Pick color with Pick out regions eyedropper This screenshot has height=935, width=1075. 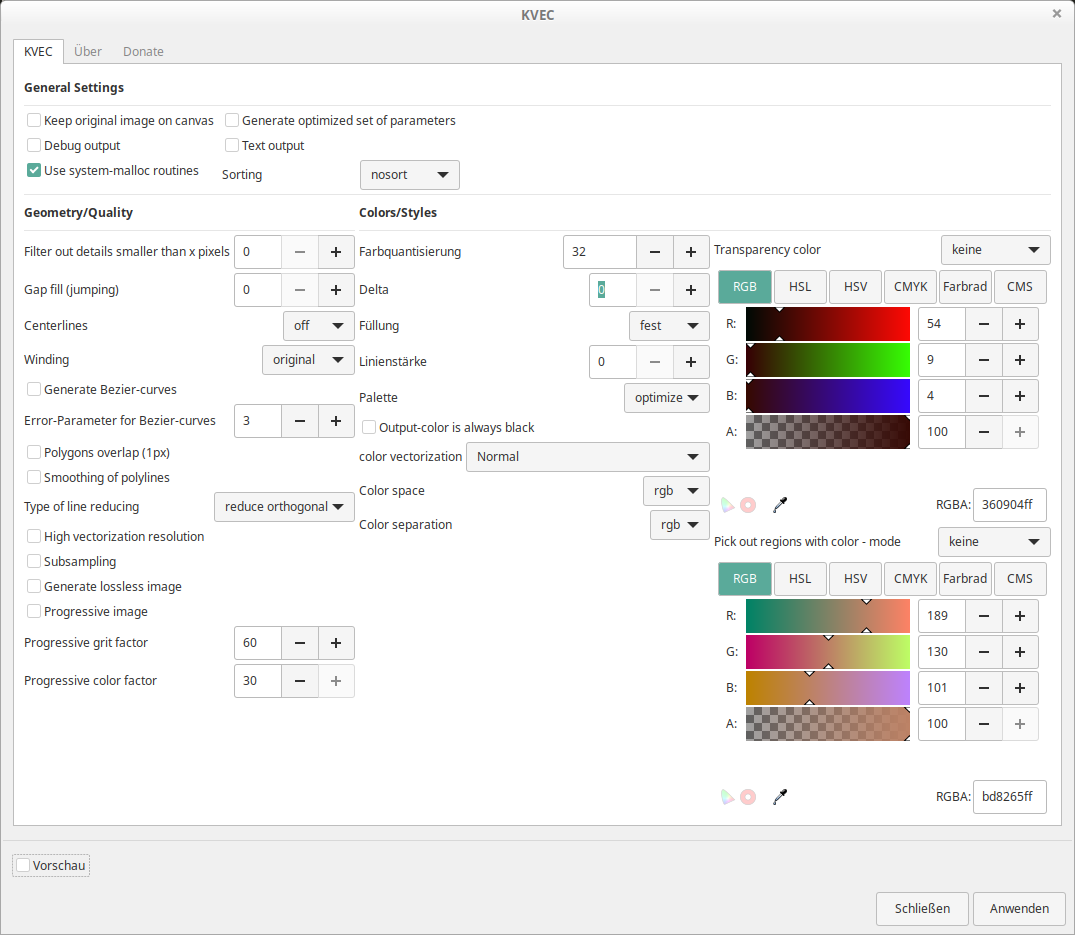[780, 797]
